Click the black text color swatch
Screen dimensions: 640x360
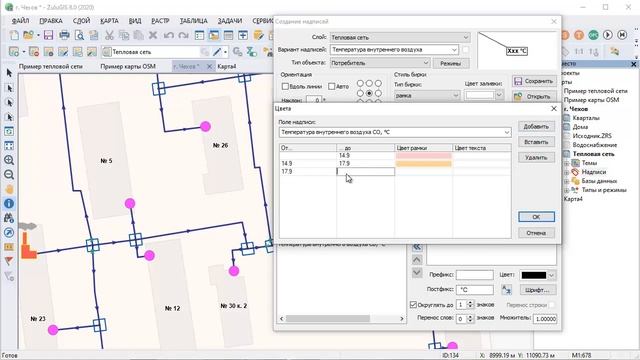(533, 275)
